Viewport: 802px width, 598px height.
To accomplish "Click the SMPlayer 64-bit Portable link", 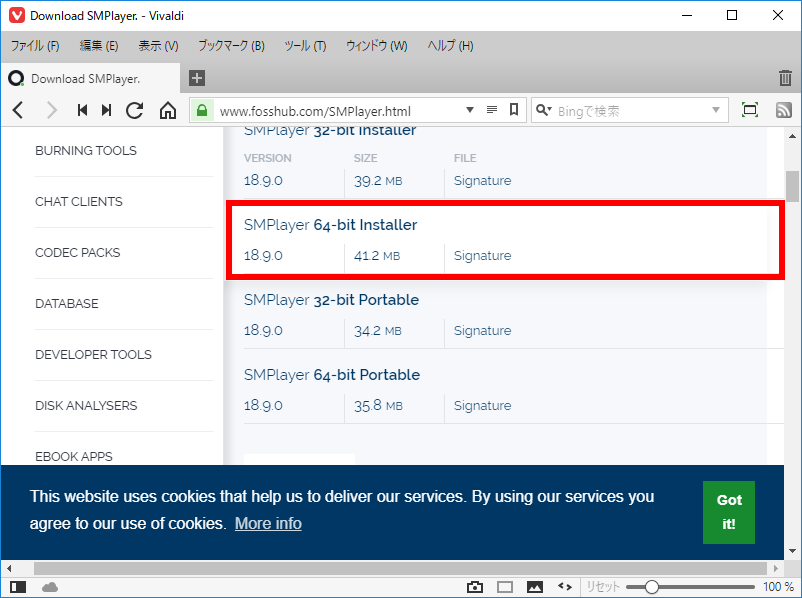I will (x=332, y=375).
